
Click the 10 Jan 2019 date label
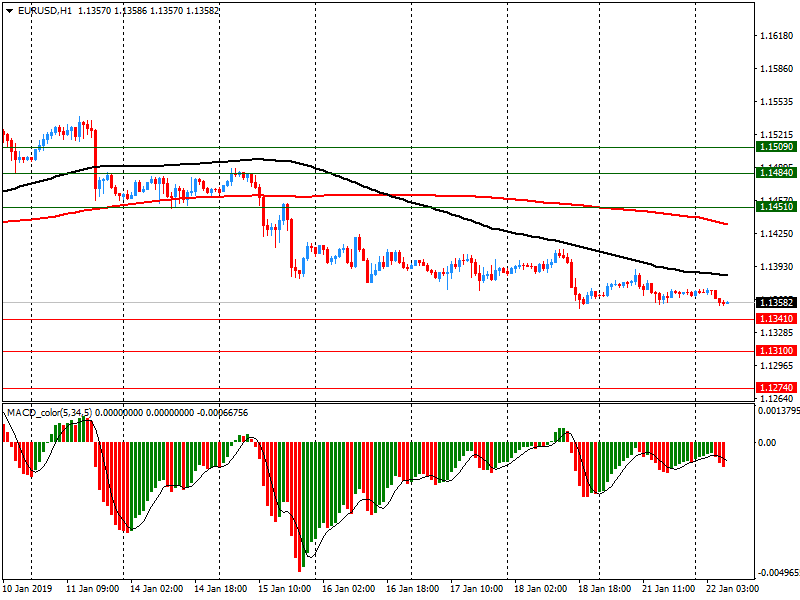pos(28,589)
